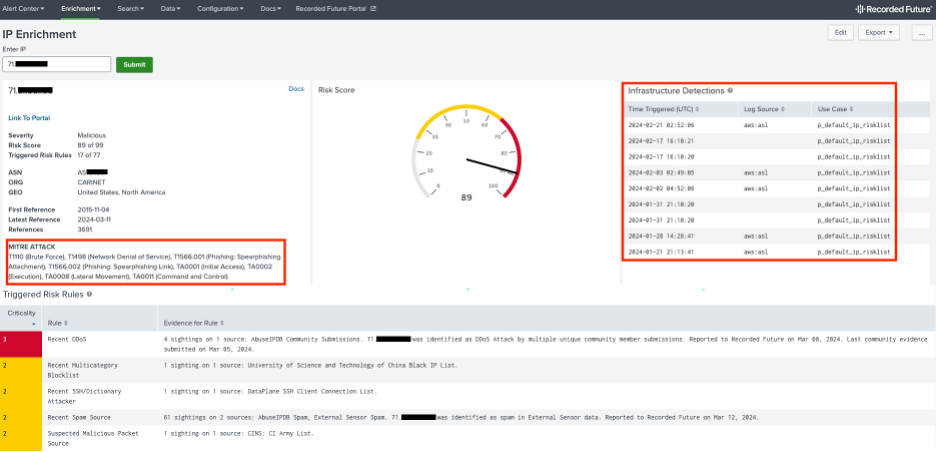Sort by Evidence for Rule column
This screenshot has height=452, width=936.
click(x=193, y=323)
